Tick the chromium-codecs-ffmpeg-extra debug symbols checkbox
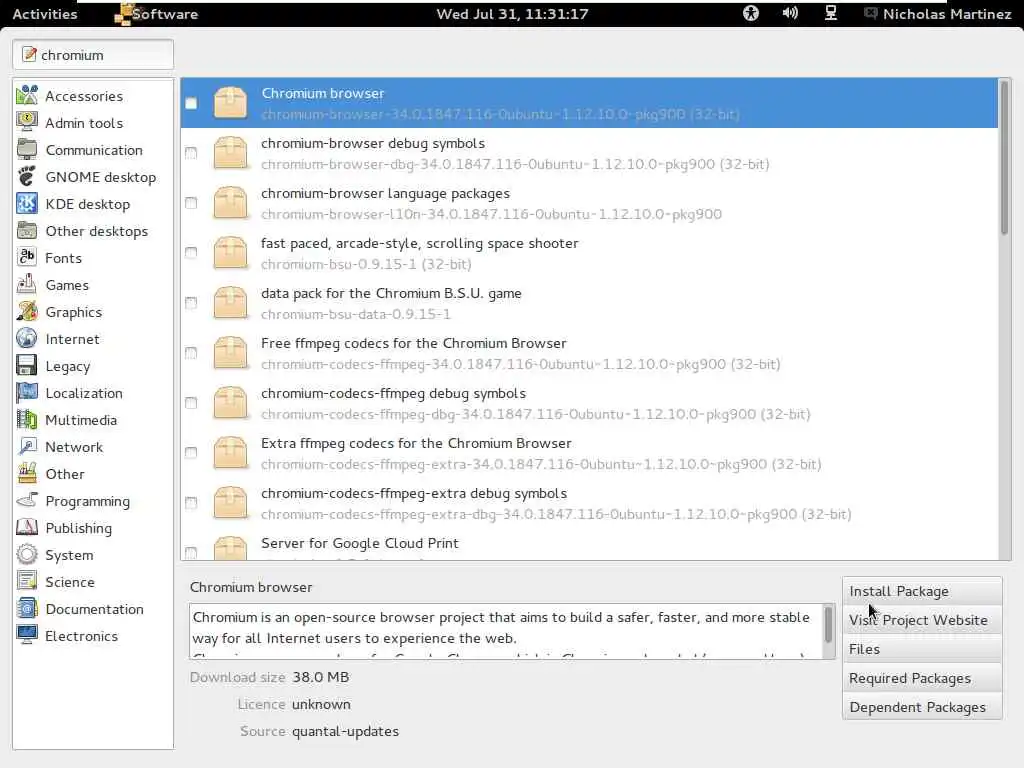The width and height of the screenshot is (1024, 768). pyautogui.click(x=191, y=503)
